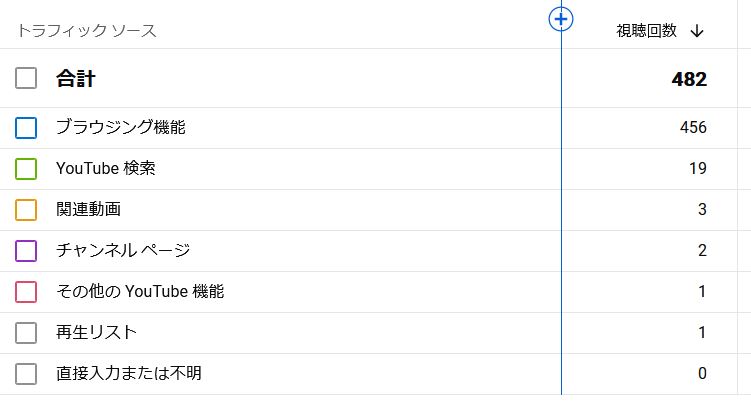
Task: Click the トラフィック ソース column header
Action: point(87,31)
